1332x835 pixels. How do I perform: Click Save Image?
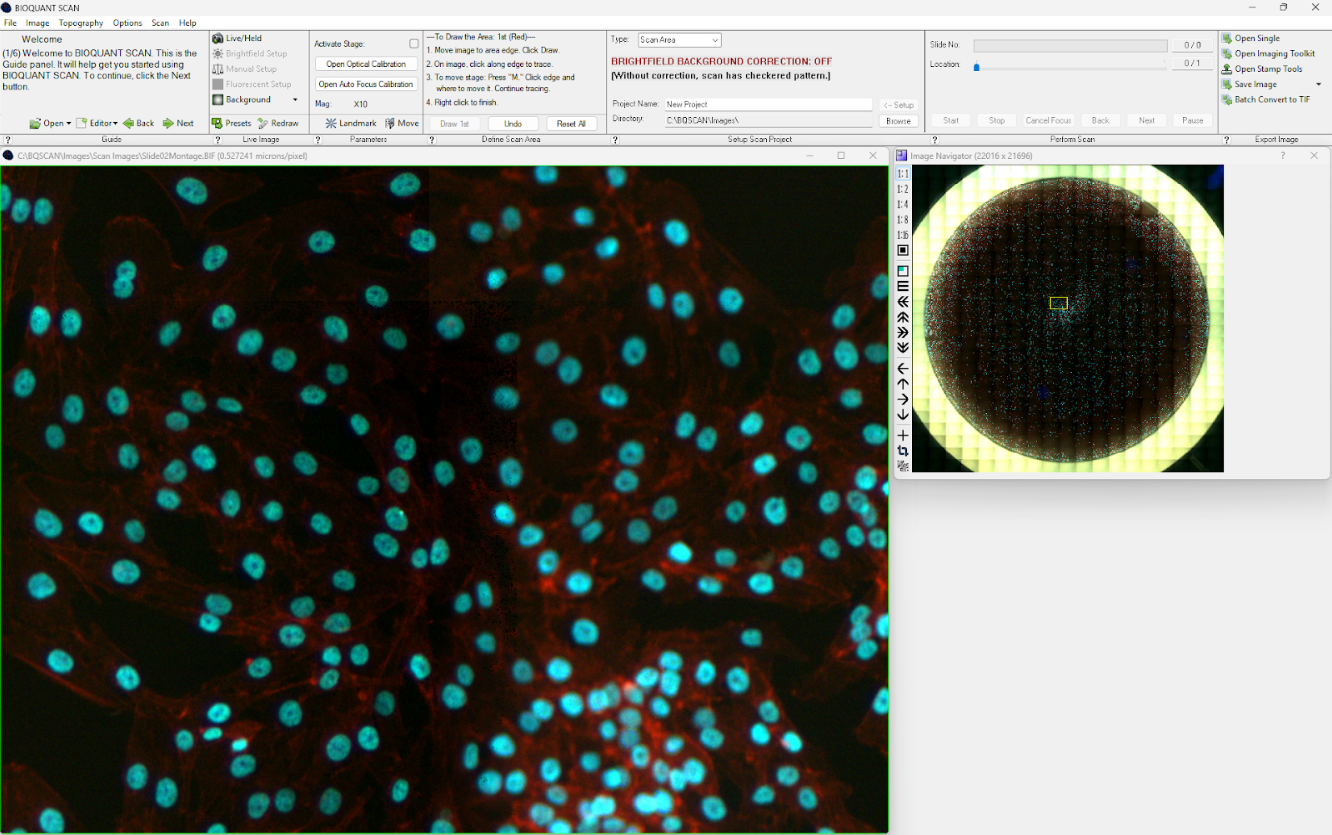pos(1249,85)
